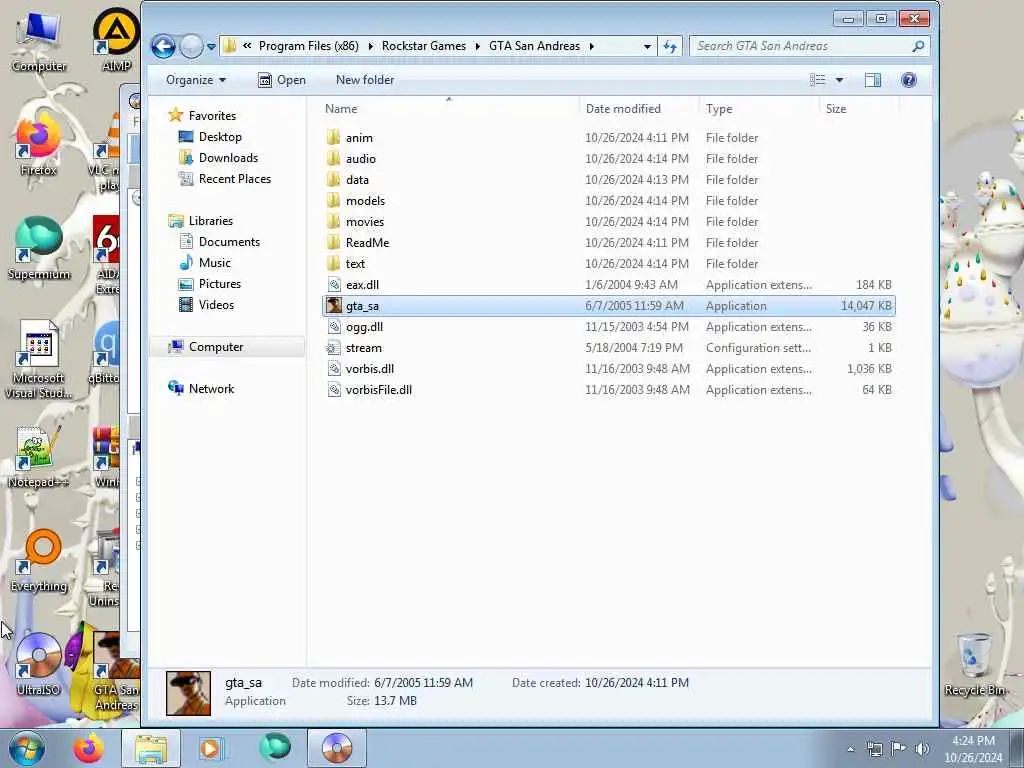Image resolution: width=1024 pixels, height=768 pixels.
Task: Click the 6/7/2005 11:59 AM date cell
Action: click(634, 306)
